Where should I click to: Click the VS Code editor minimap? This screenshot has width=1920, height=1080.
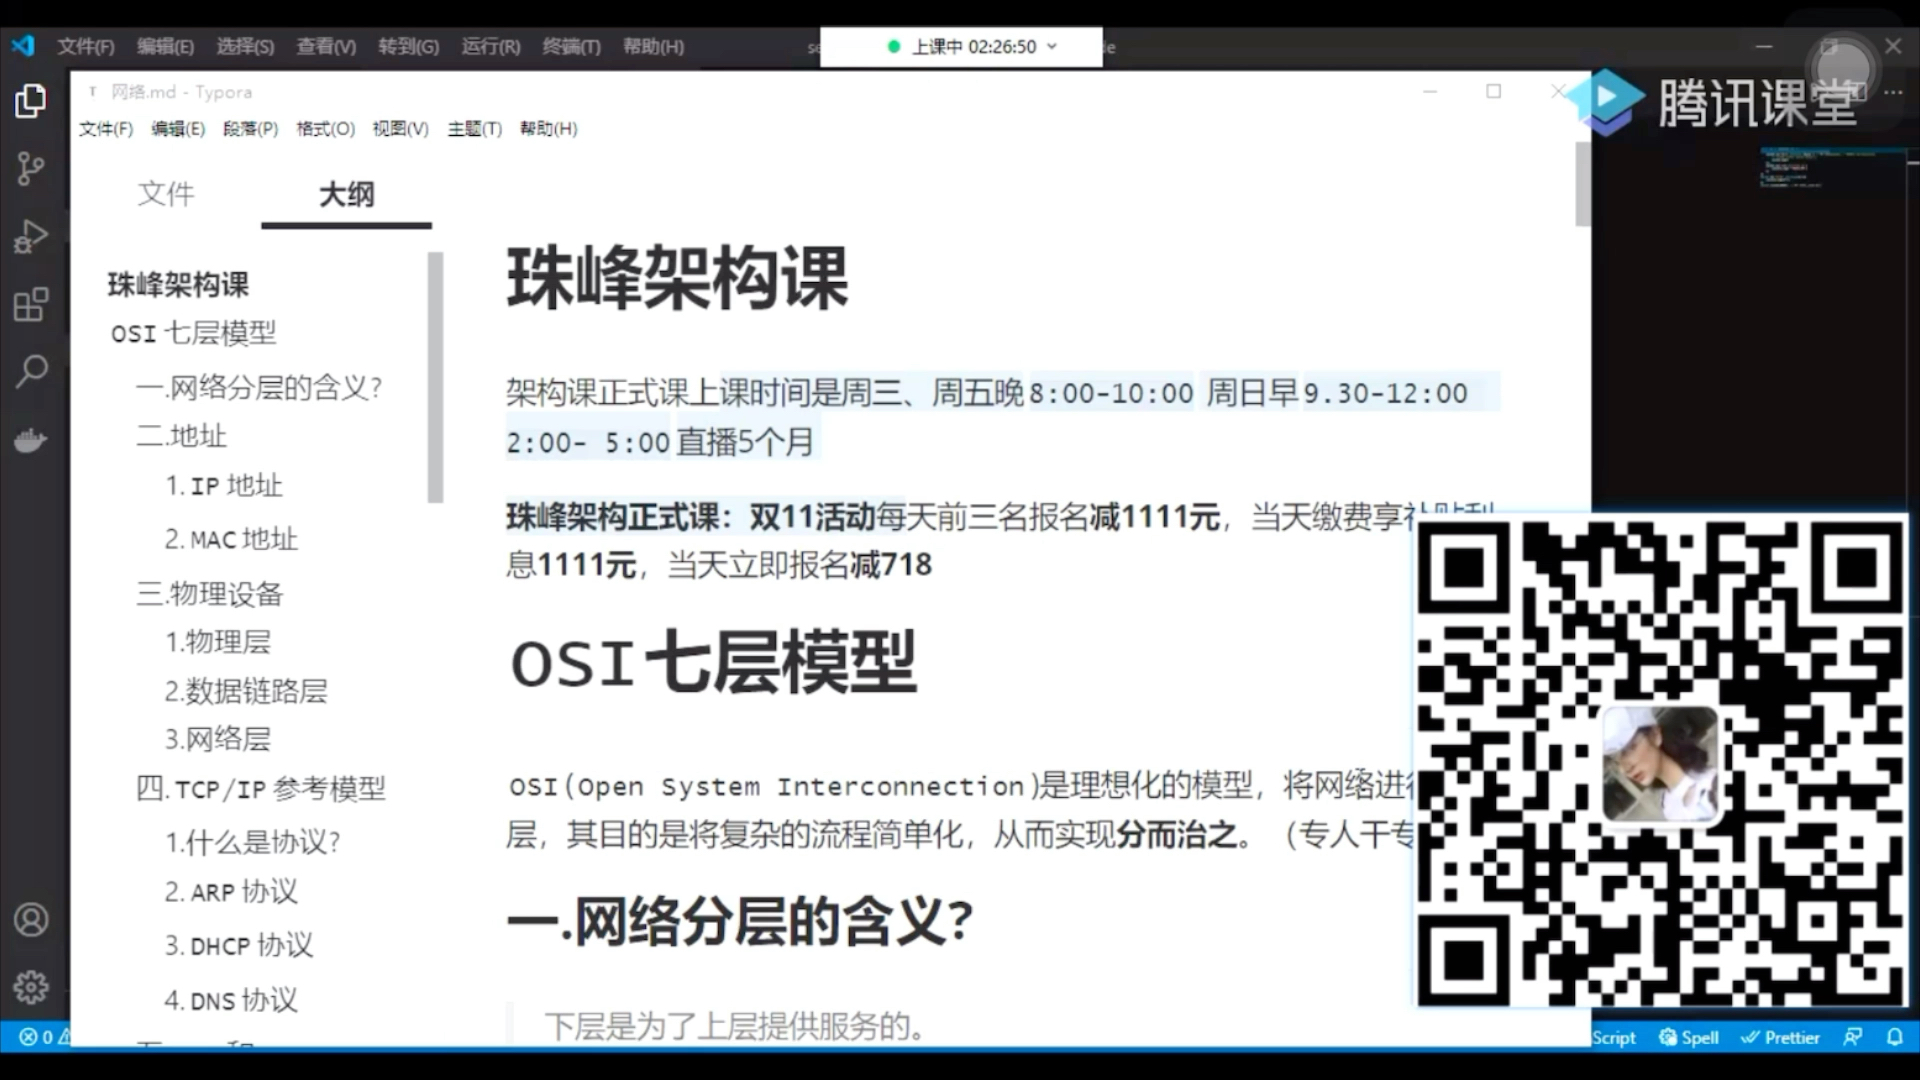pos(1834,168)
